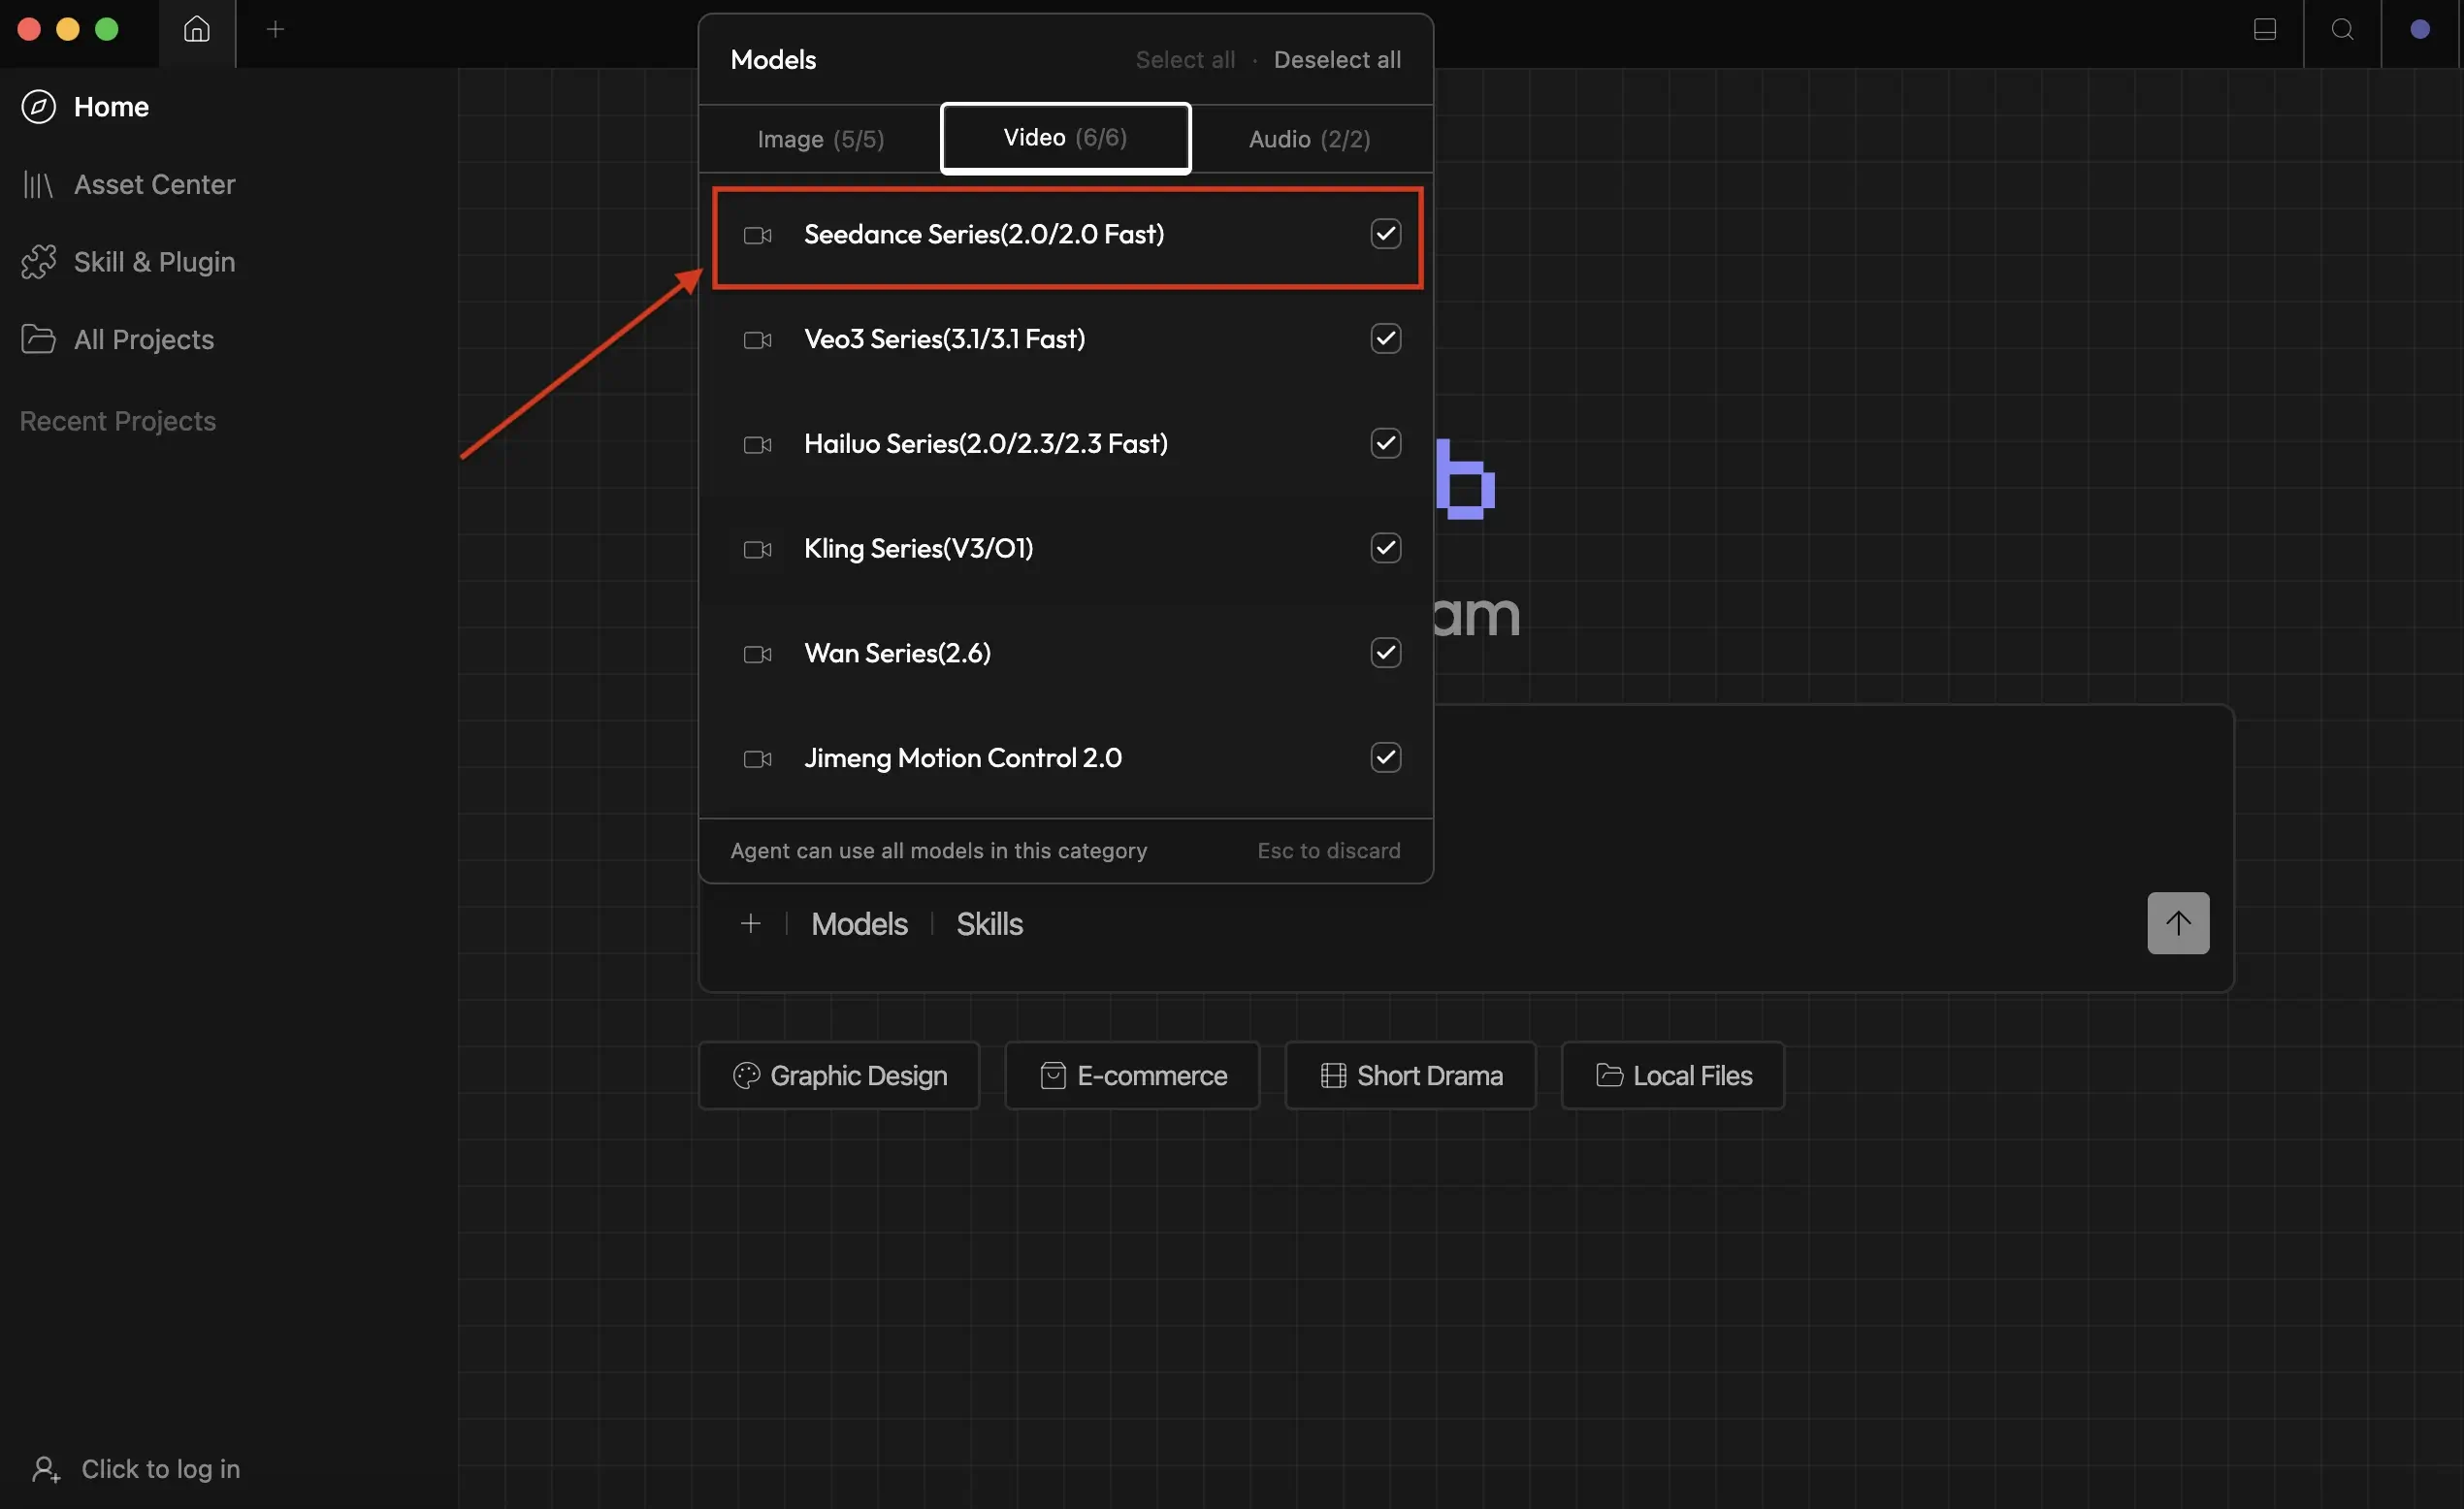Uncheck the Kling Series checkbox
This screenshot has width=2464, height=1509.
1385,548
